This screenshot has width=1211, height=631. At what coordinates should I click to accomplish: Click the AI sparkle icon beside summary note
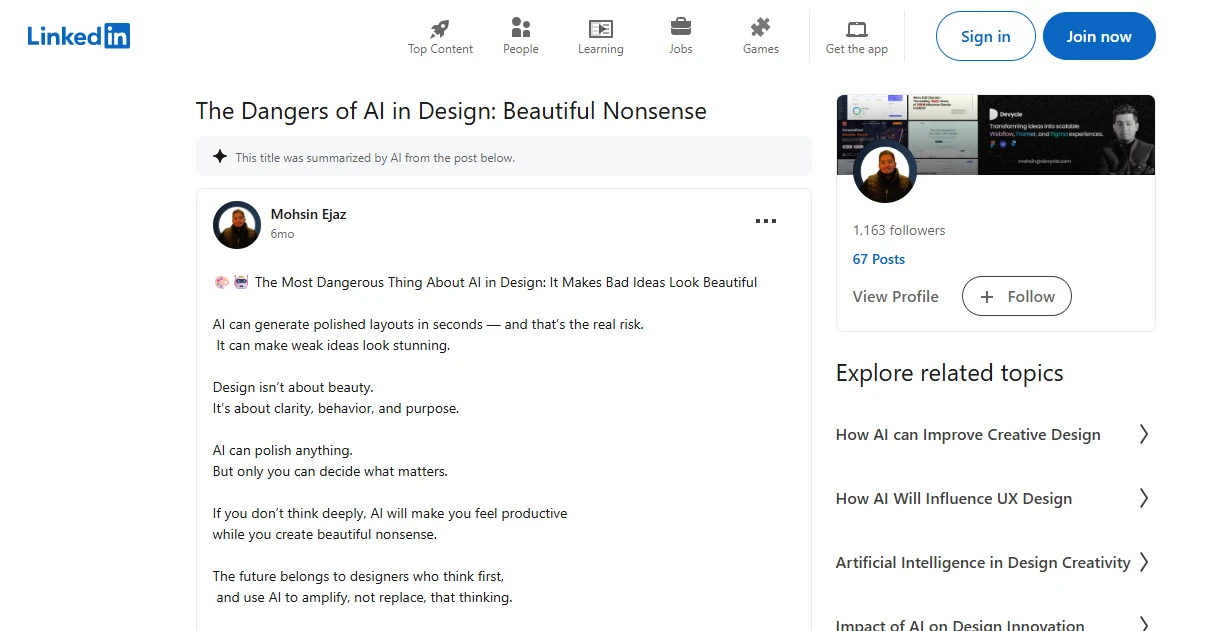220,157
